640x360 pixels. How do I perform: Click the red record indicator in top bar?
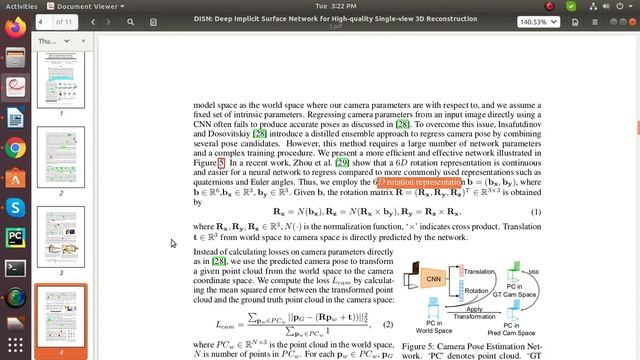click(x=550, y=6)
